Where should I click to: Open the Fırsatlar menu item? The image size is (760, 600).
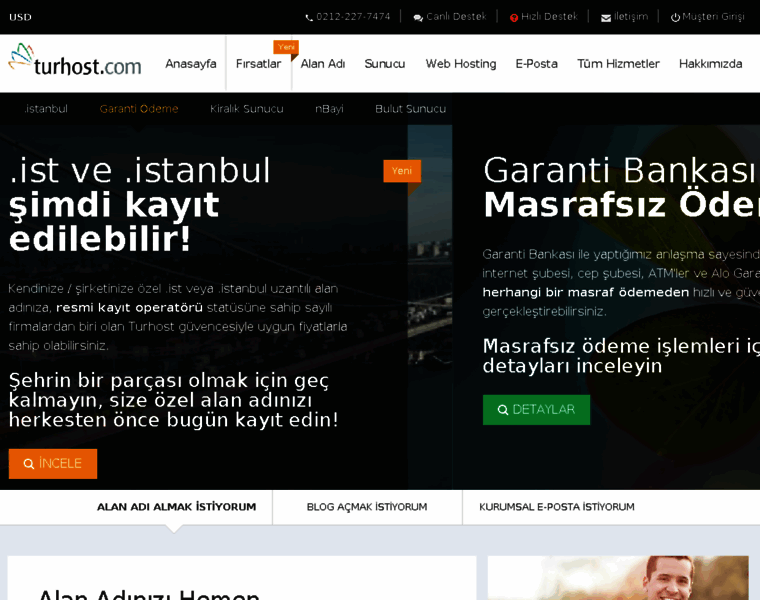(258, 64)
